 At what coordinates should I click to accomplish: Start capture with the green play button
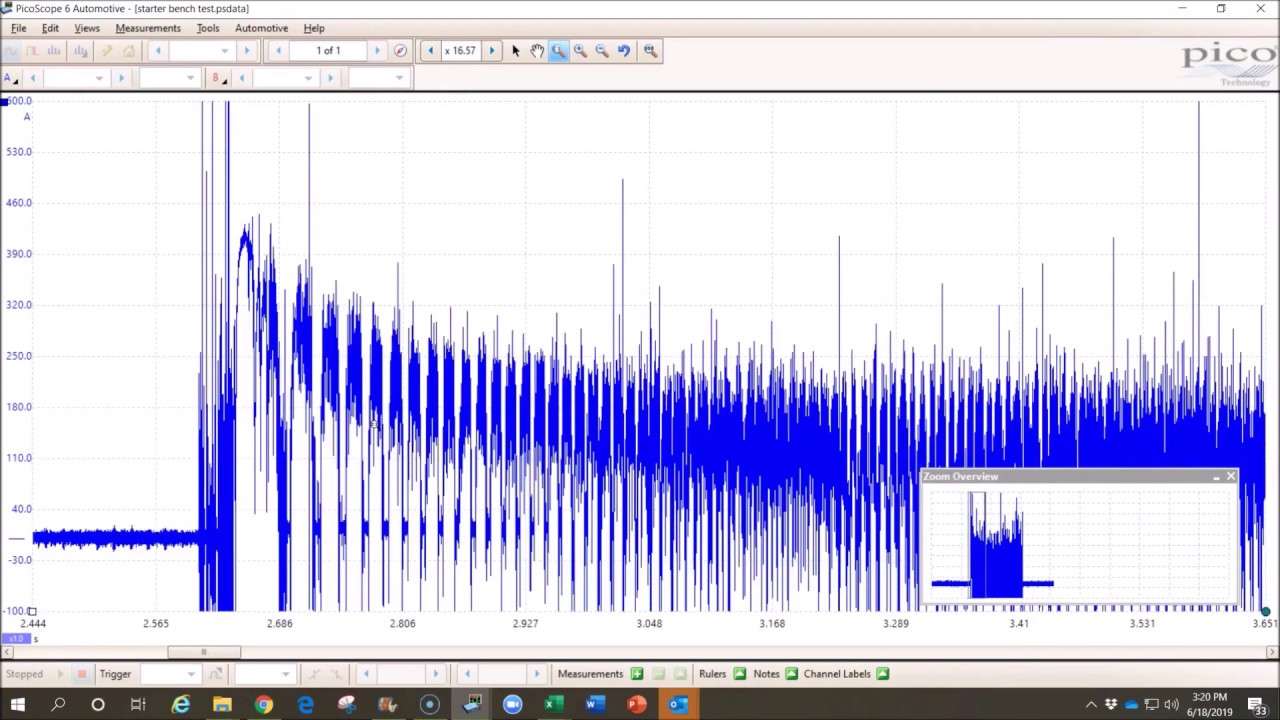(x=60, y=674)
